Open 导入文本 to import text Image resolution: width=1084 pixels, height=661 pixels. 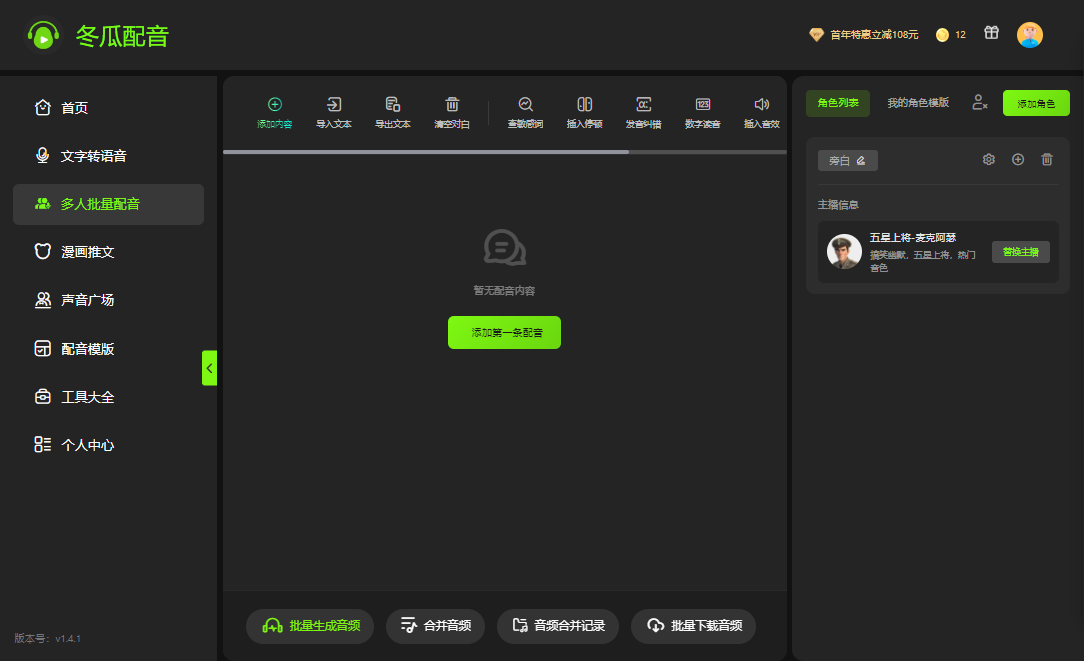coord(334,113)
